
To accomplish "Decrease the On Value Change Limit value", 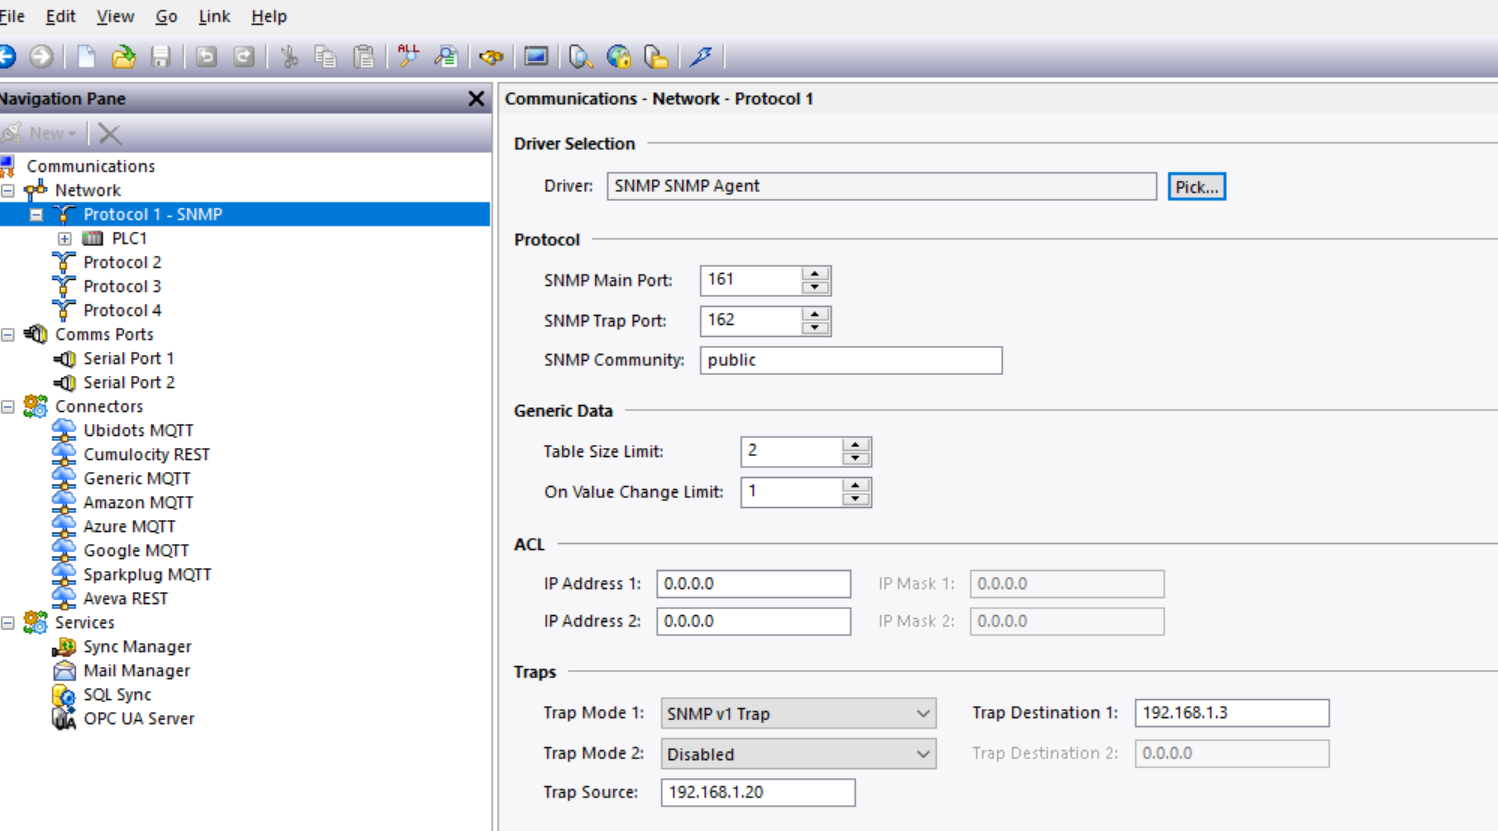I will (855, 499).
